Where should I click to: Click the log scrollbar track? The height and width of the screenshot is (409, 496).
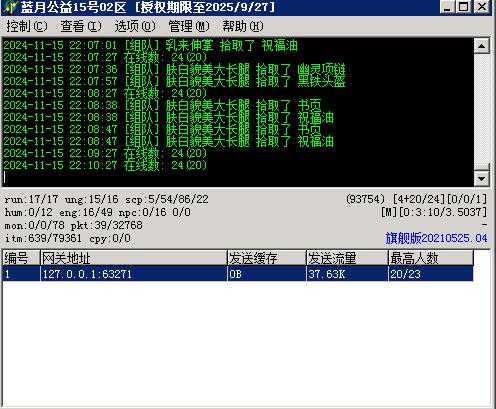click(x=481, y=108)
